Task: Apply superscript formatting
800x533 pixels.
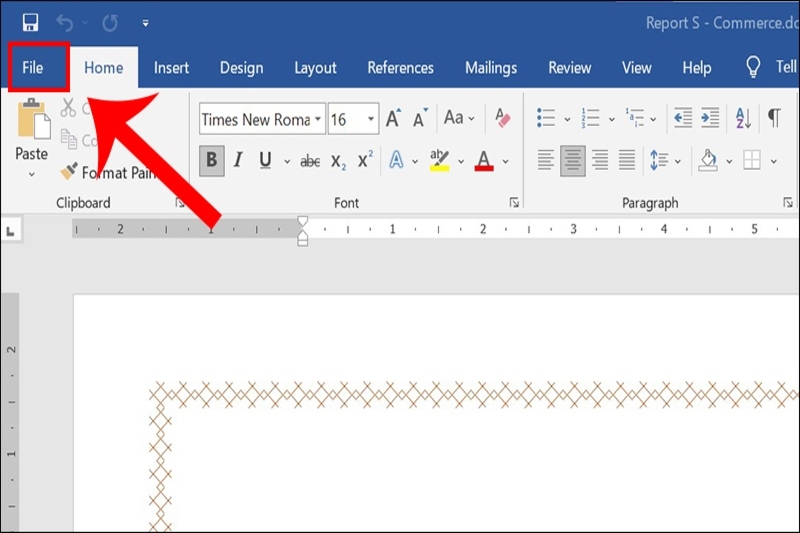Action: 365,160
